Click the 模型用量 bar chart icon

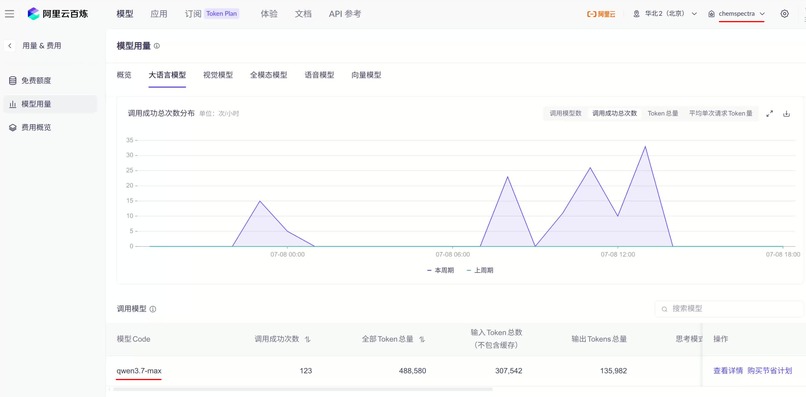click(13, 104)
